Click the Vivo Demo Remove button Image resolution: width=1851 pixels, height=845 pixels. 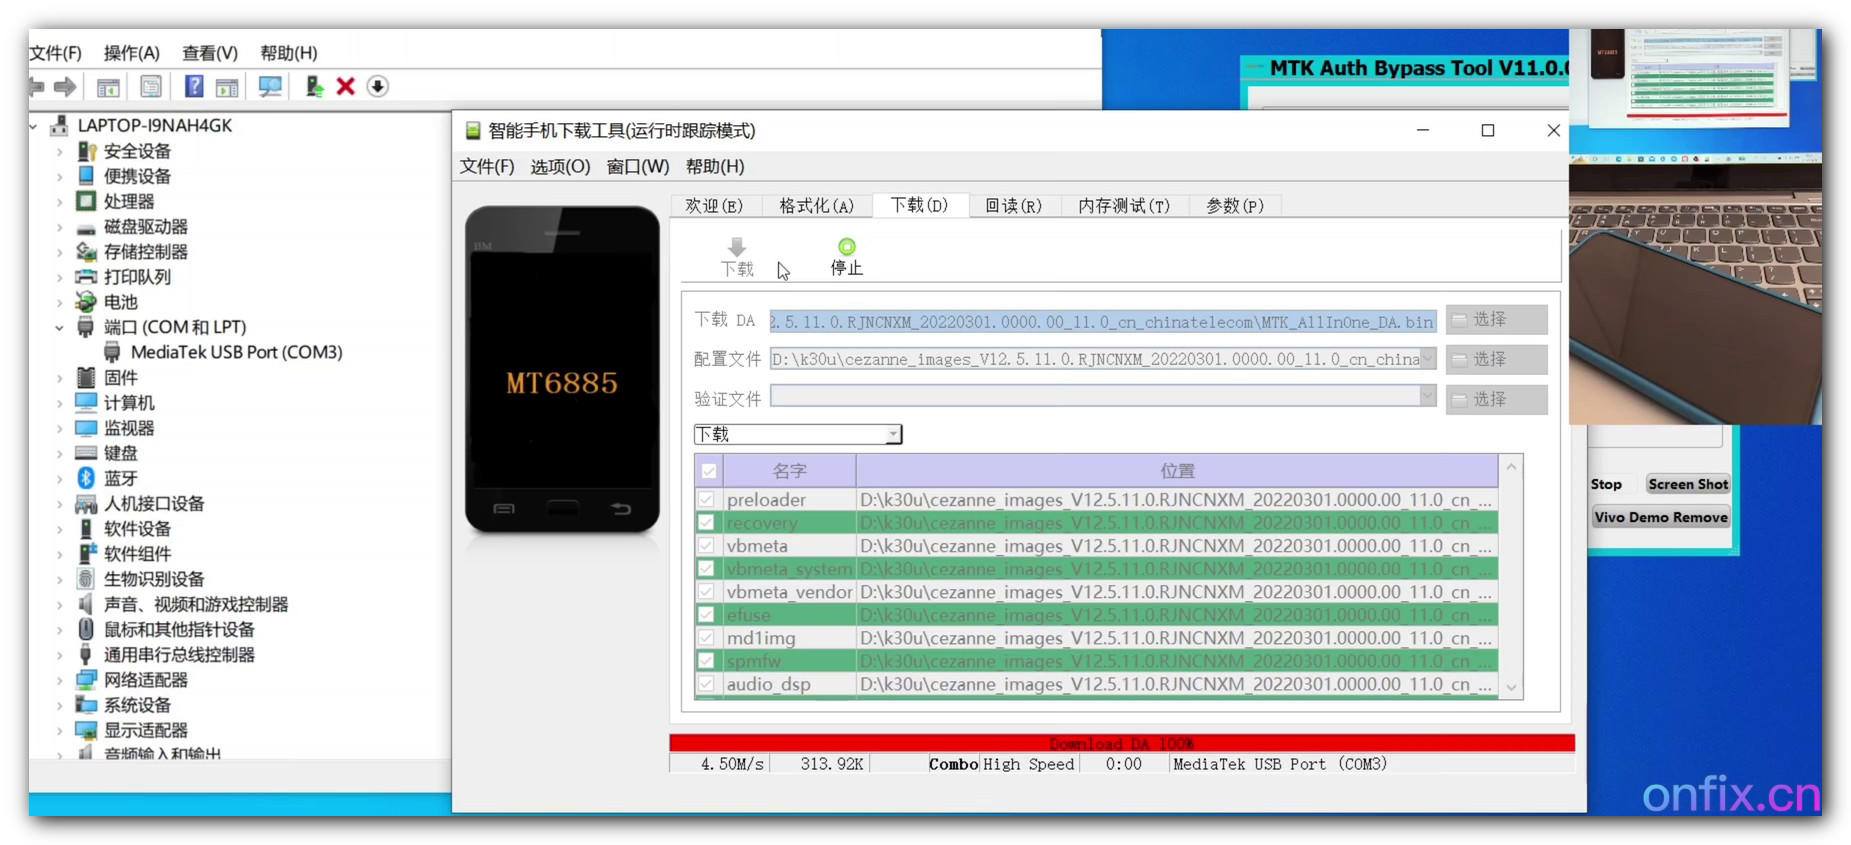point(1660,518)
